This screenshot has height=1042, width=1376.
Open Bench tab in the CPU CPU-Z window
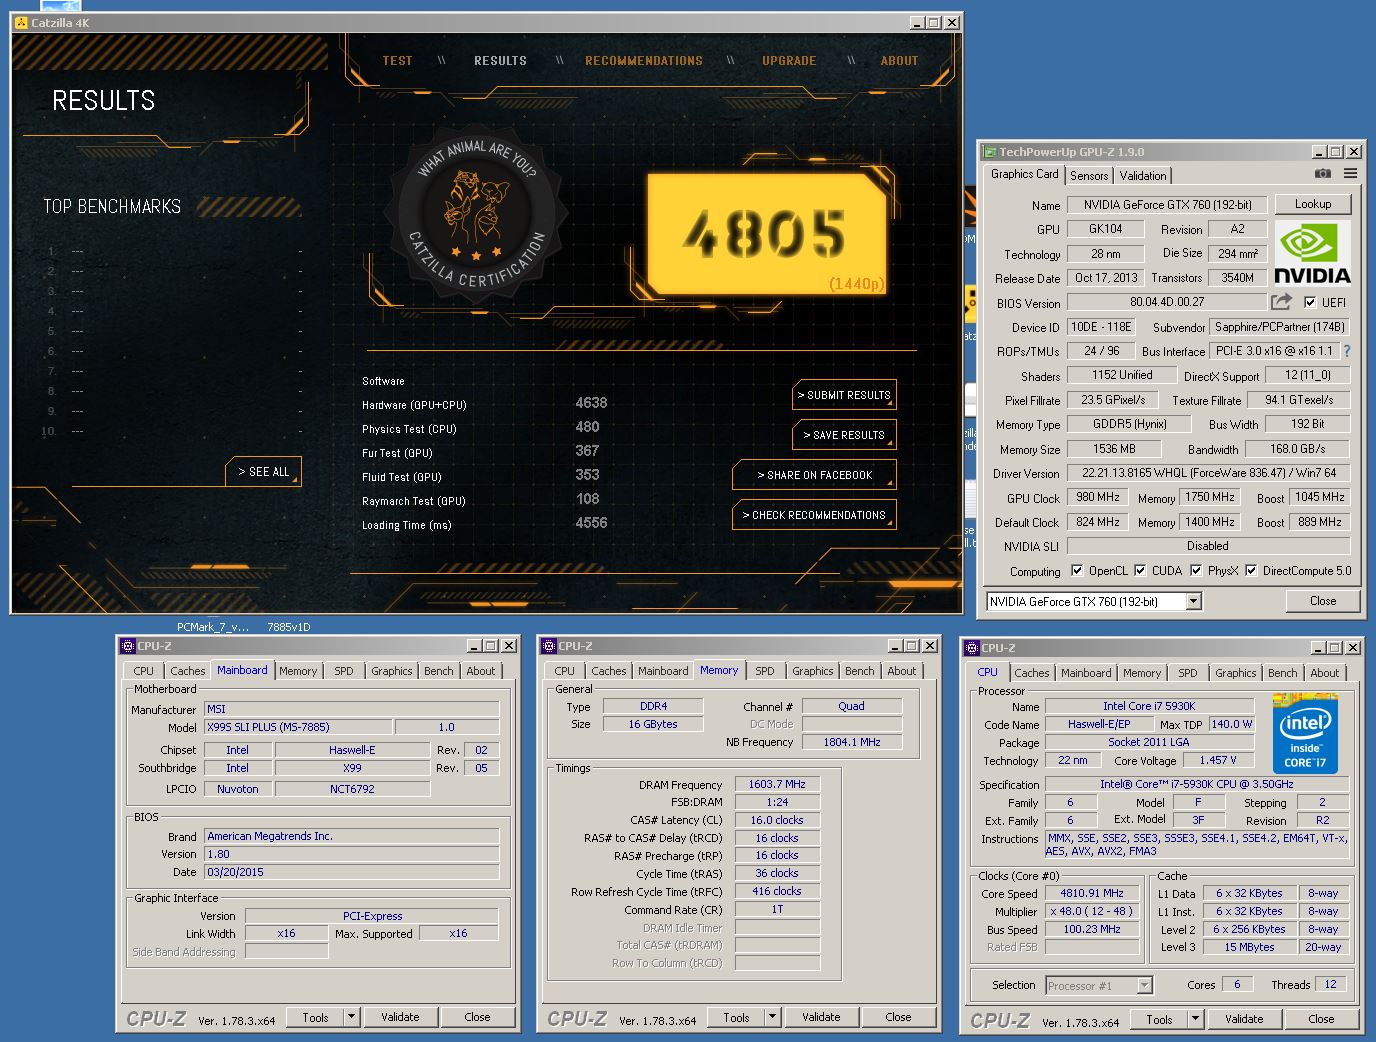[1282, 673]
